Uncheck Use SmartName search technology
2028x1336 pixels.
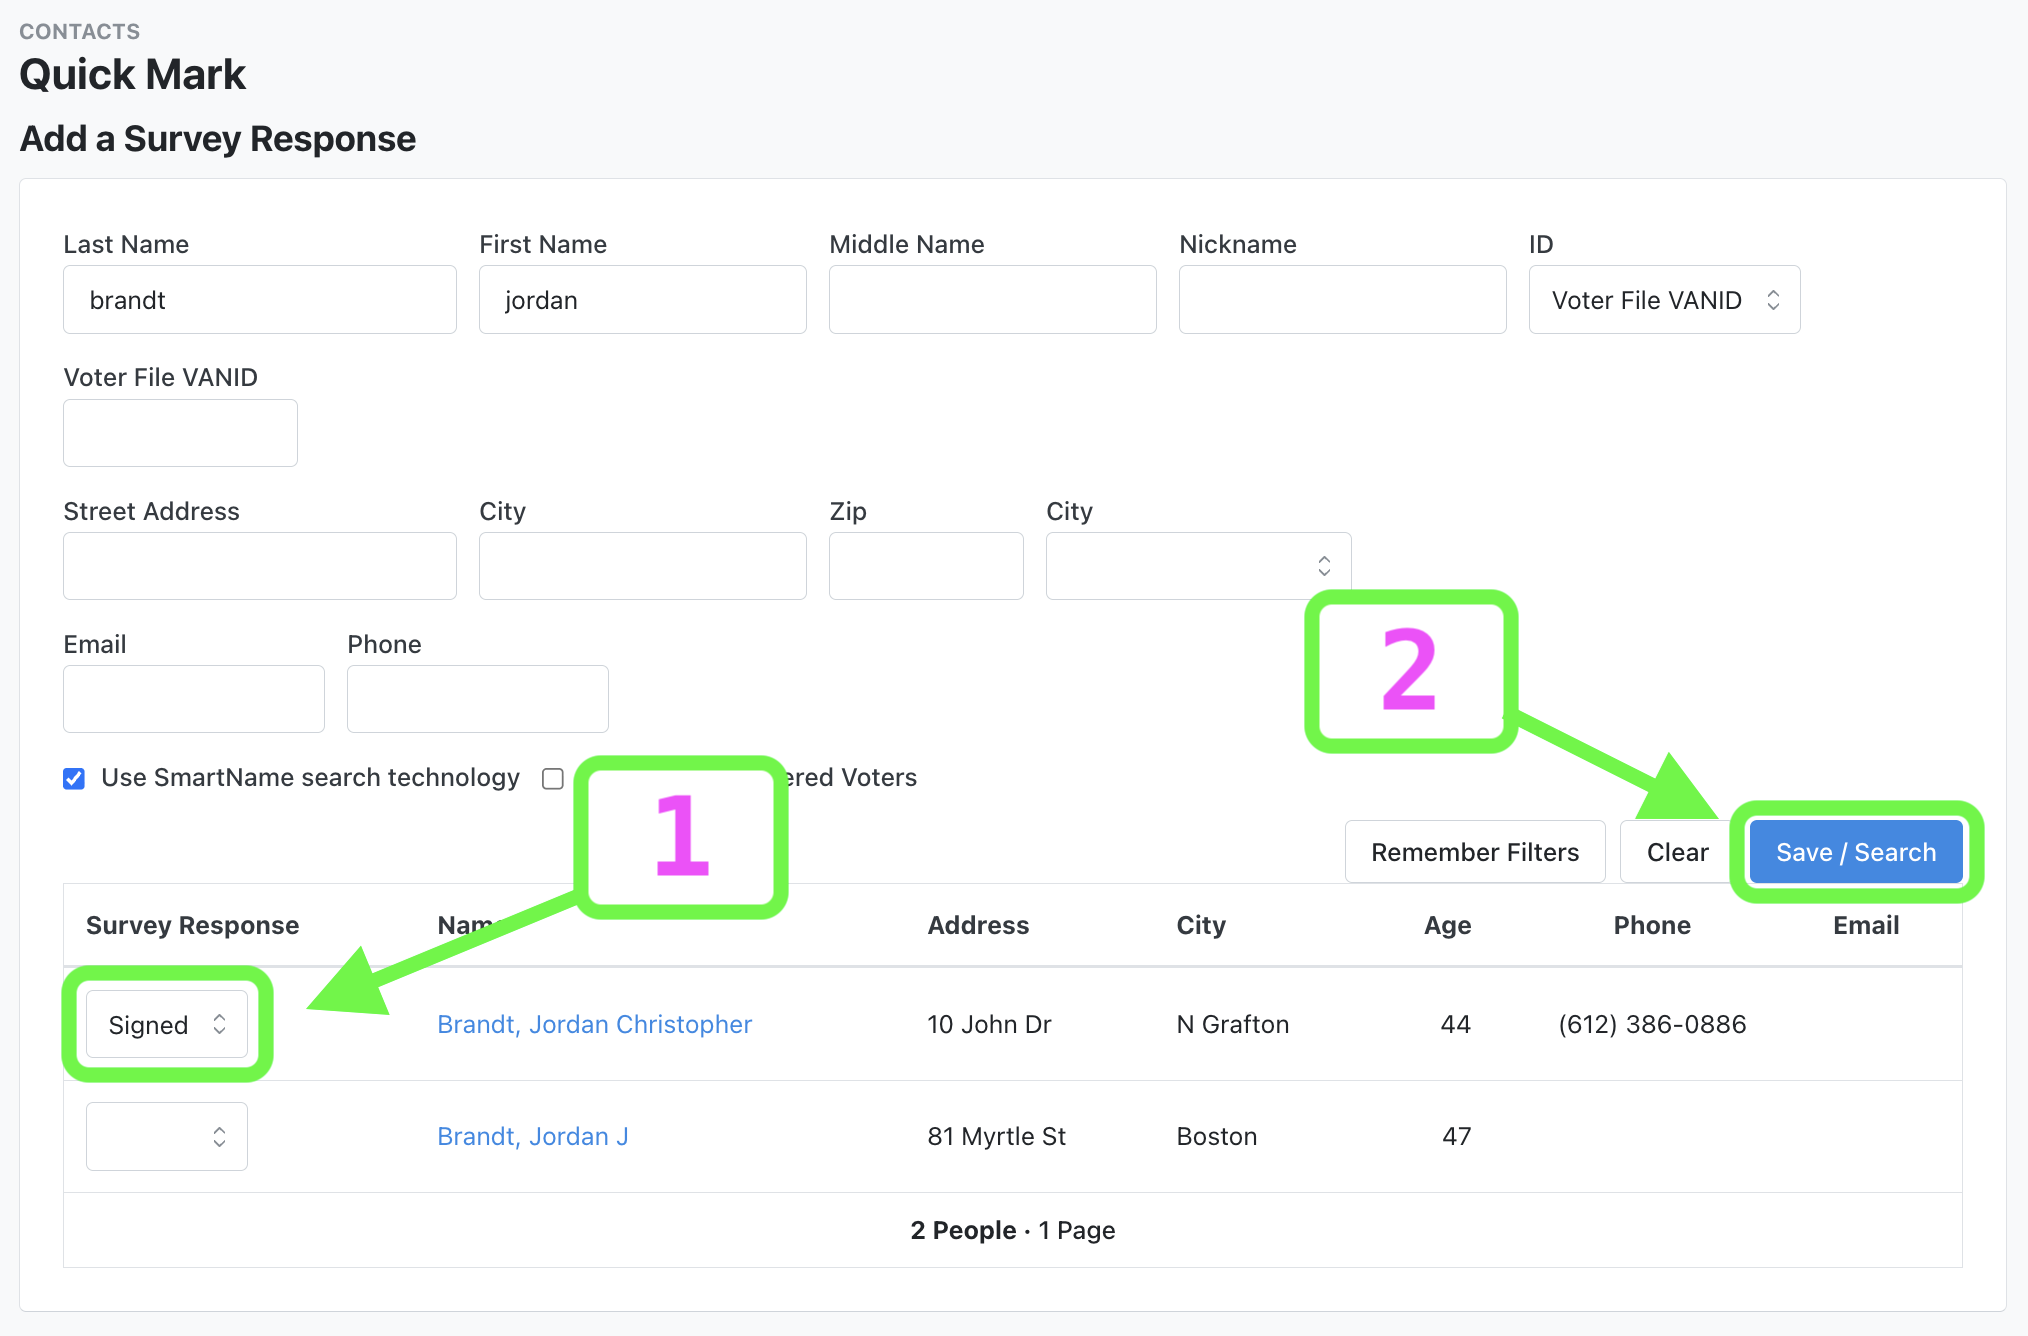click(74, 778)
